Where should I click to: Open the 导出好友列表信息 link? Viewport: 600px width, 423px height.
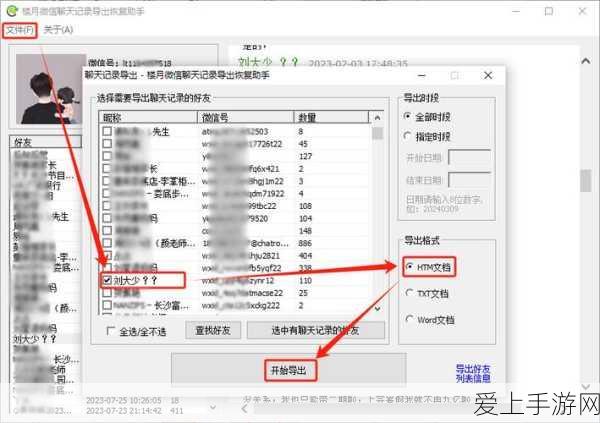pos(473,374)
